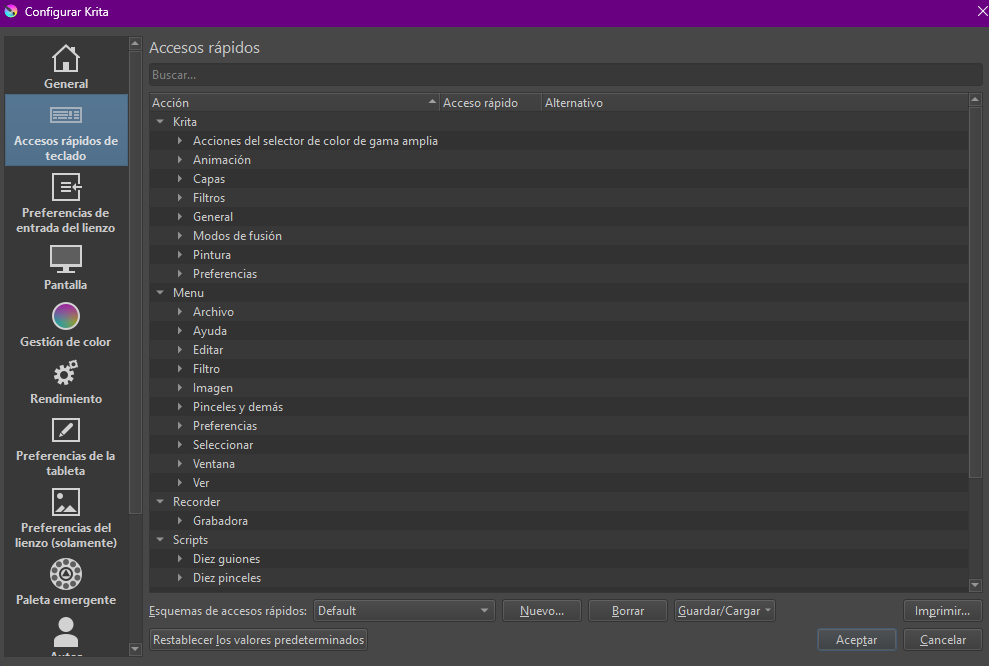The height and width of the screenshot is (666, 989).
Task: Open Preferencias de la tableta icon
Action: (66, 430)
